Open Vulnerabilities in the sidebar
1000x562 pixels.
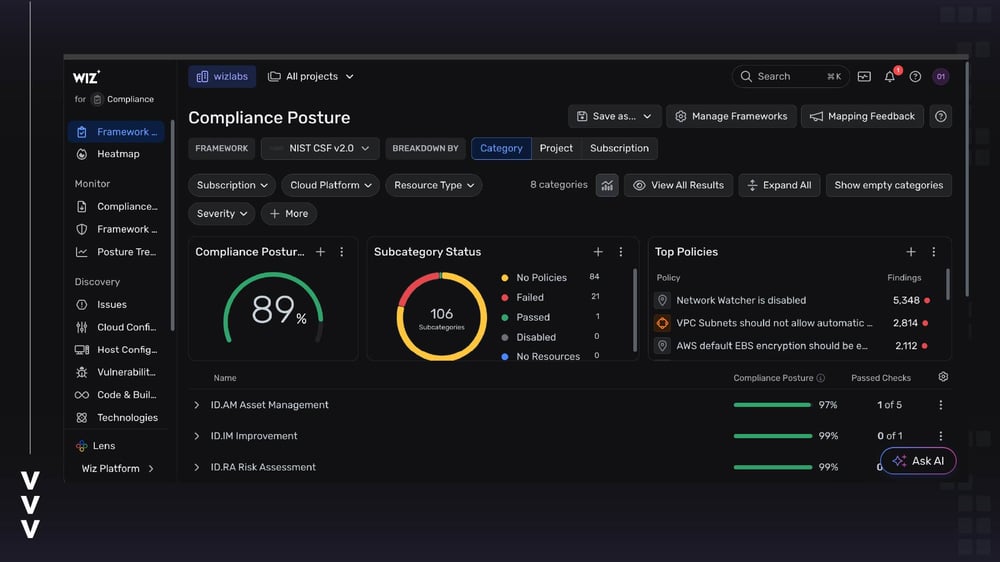(117, 372)
